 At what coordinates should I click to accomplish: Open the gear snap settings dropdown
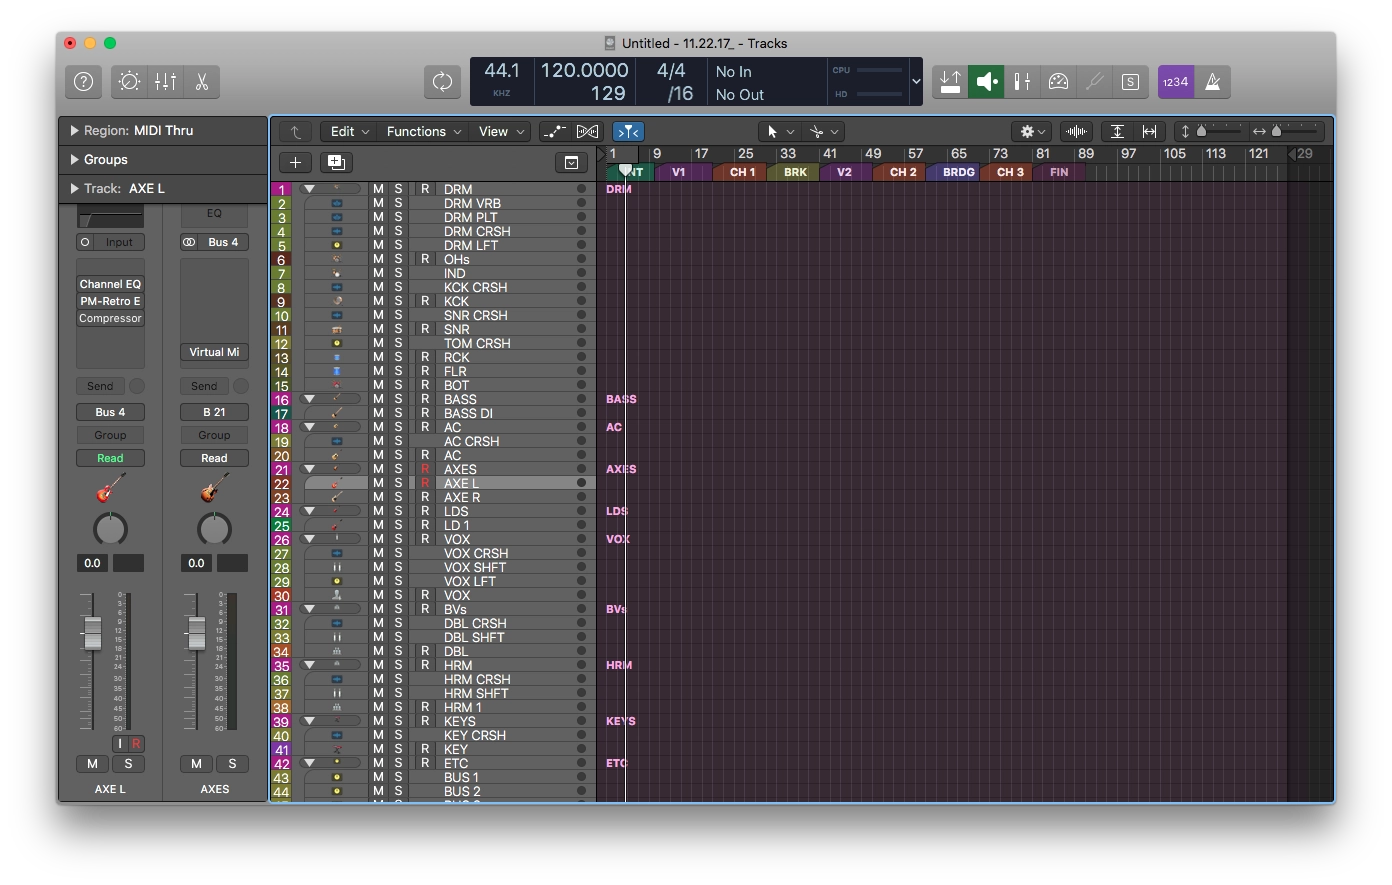point(1031,132)
